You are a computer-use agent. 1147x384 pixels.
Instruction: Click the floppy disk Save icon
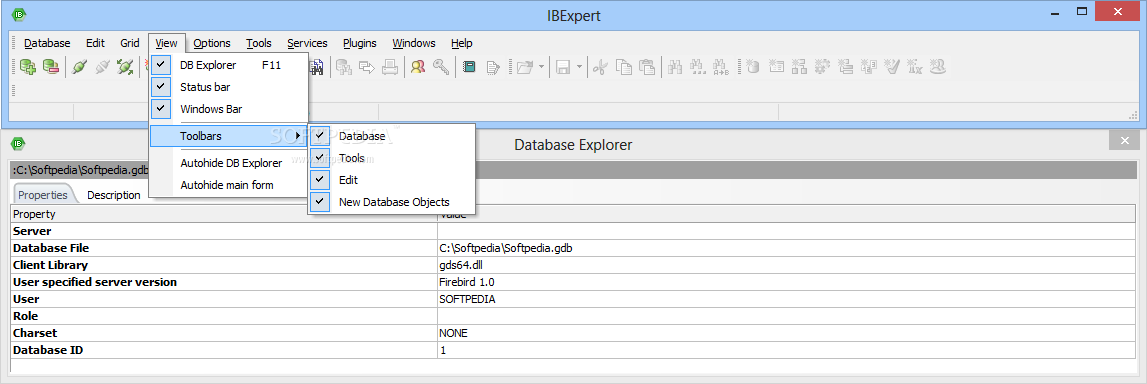tap(563, 67)
